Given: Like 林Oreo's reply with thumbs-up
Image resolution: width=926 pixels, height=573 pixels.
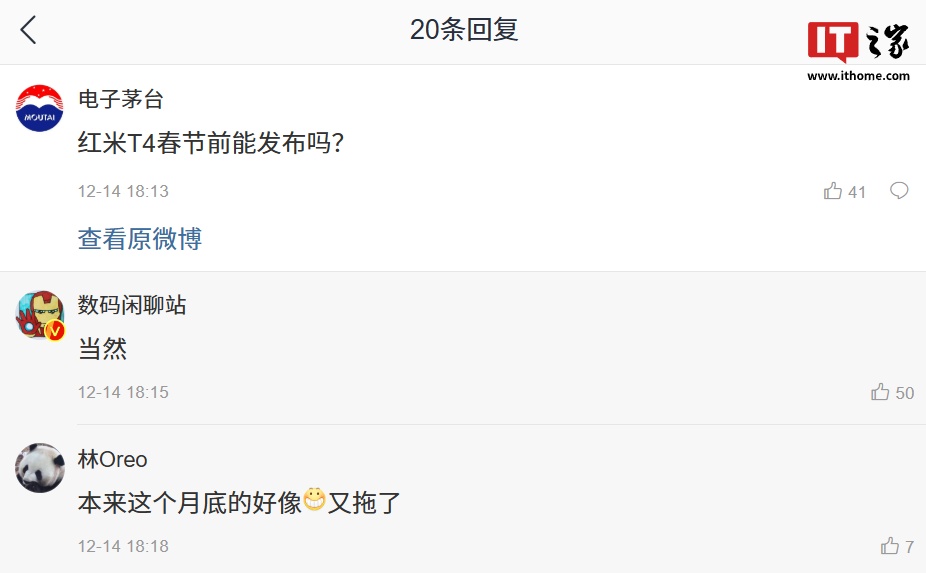Looking at the screenshot, I should coord(889,546).
